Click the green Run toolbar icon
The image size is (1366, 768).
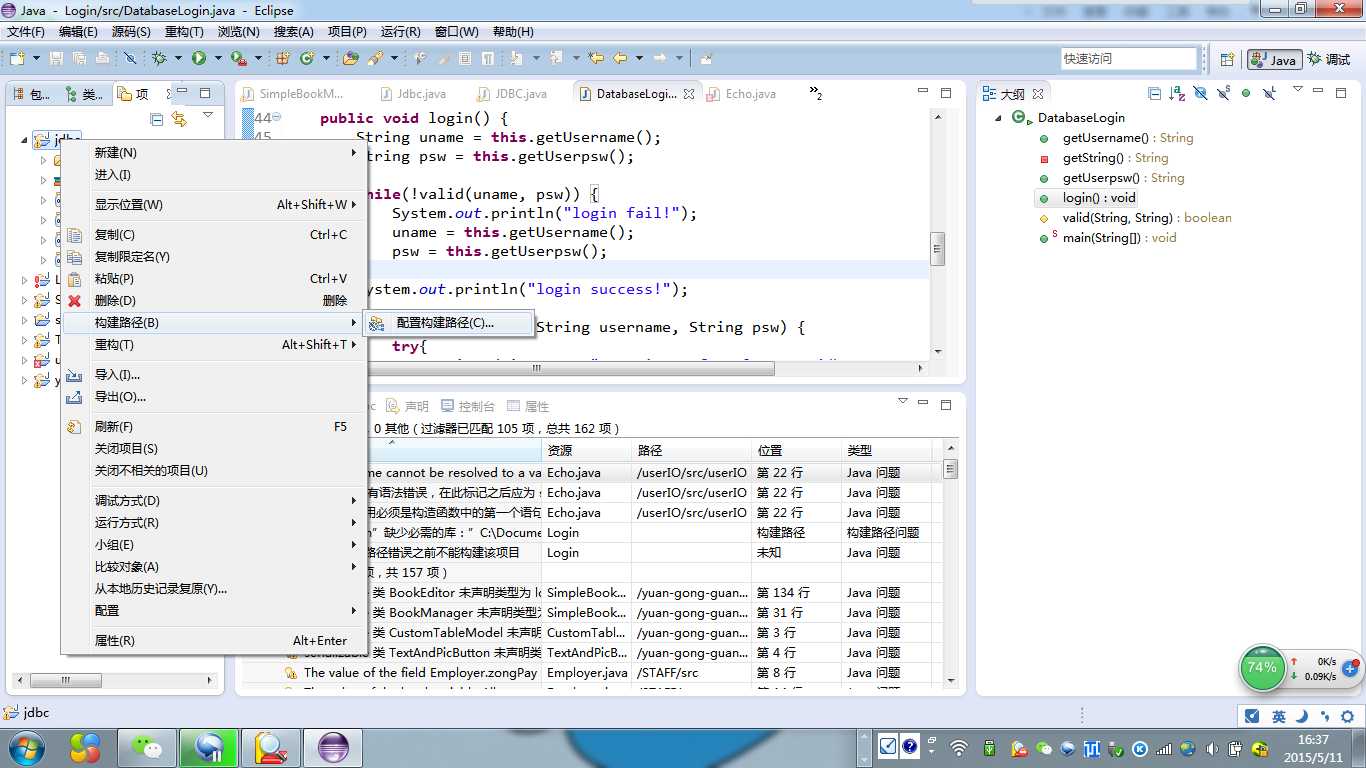[x=199, y=59]
